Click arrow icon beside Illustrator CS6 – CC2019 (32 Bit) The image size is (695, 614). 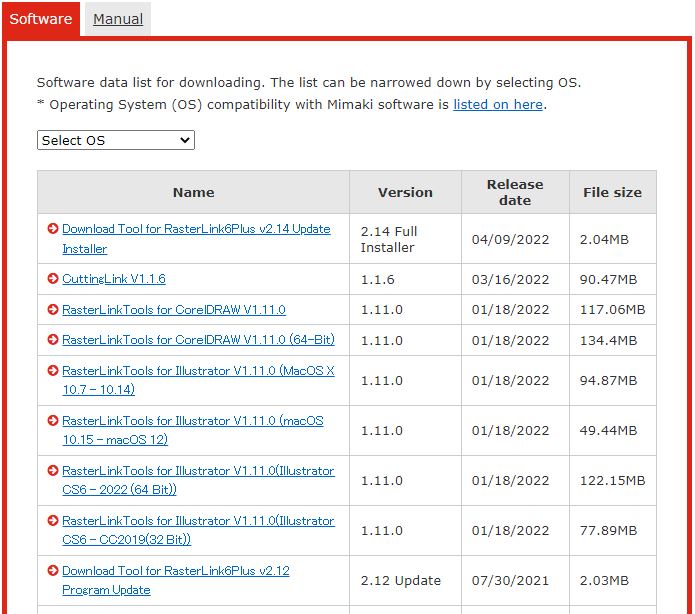53,521
